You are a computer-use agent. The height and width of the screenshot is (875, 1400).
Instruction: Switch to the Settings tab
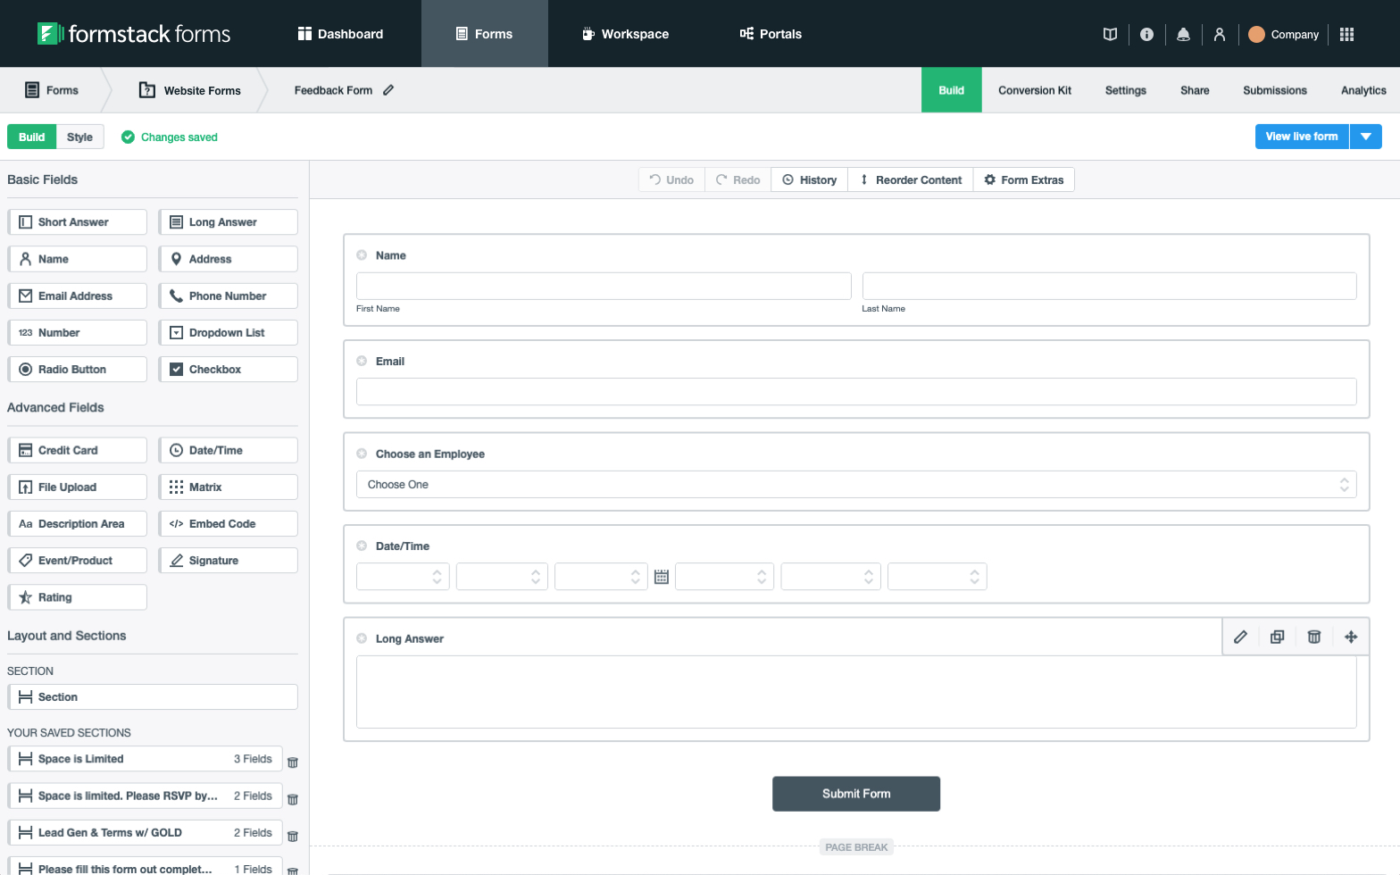(x=1125, y=90)
